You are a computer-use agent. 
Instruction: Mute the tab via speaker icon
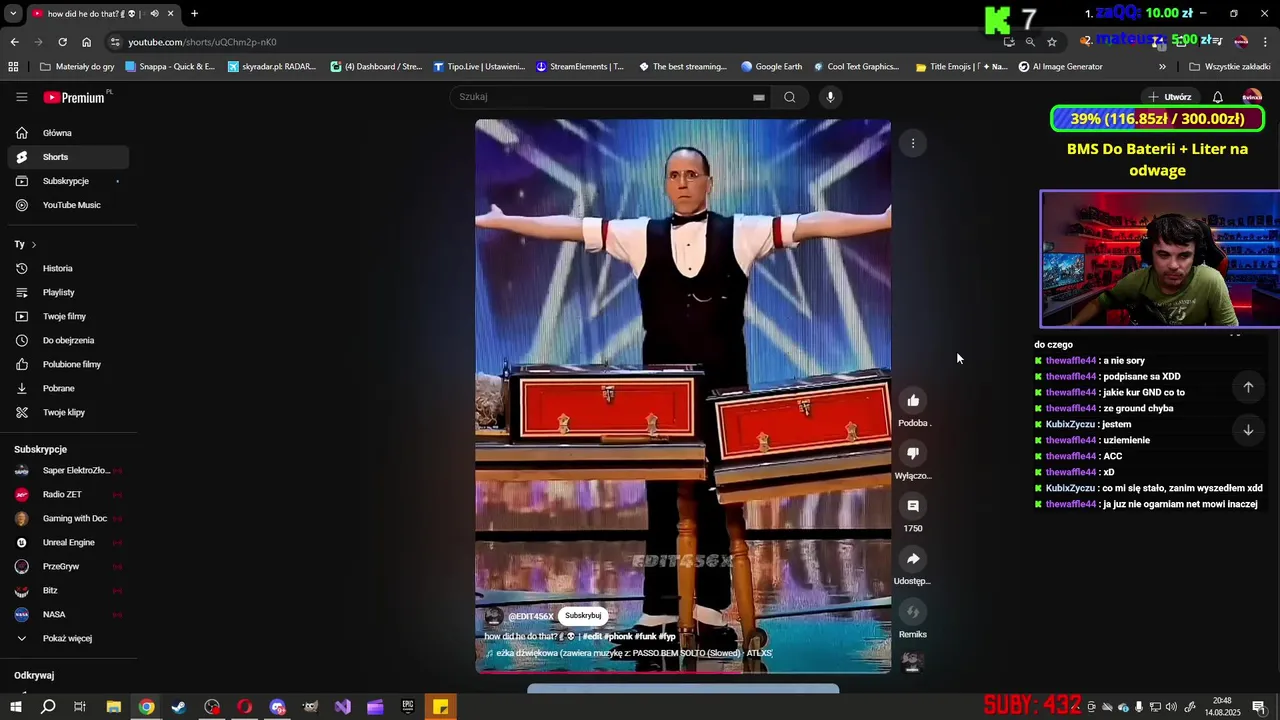click(x=154, y=14)
